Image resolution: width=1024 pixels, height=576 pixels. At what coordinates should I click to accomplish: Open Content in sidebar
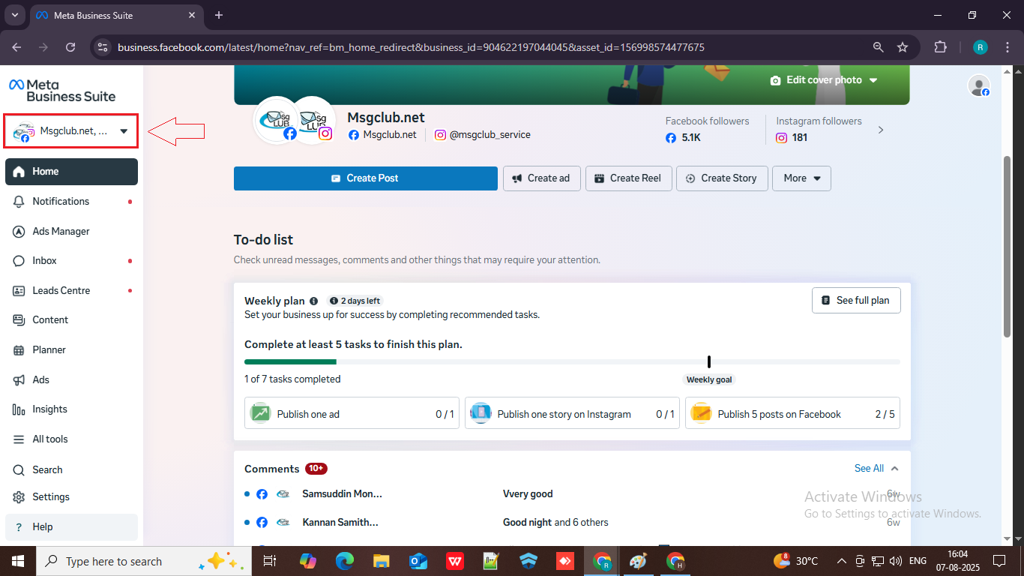pos(71,320)
